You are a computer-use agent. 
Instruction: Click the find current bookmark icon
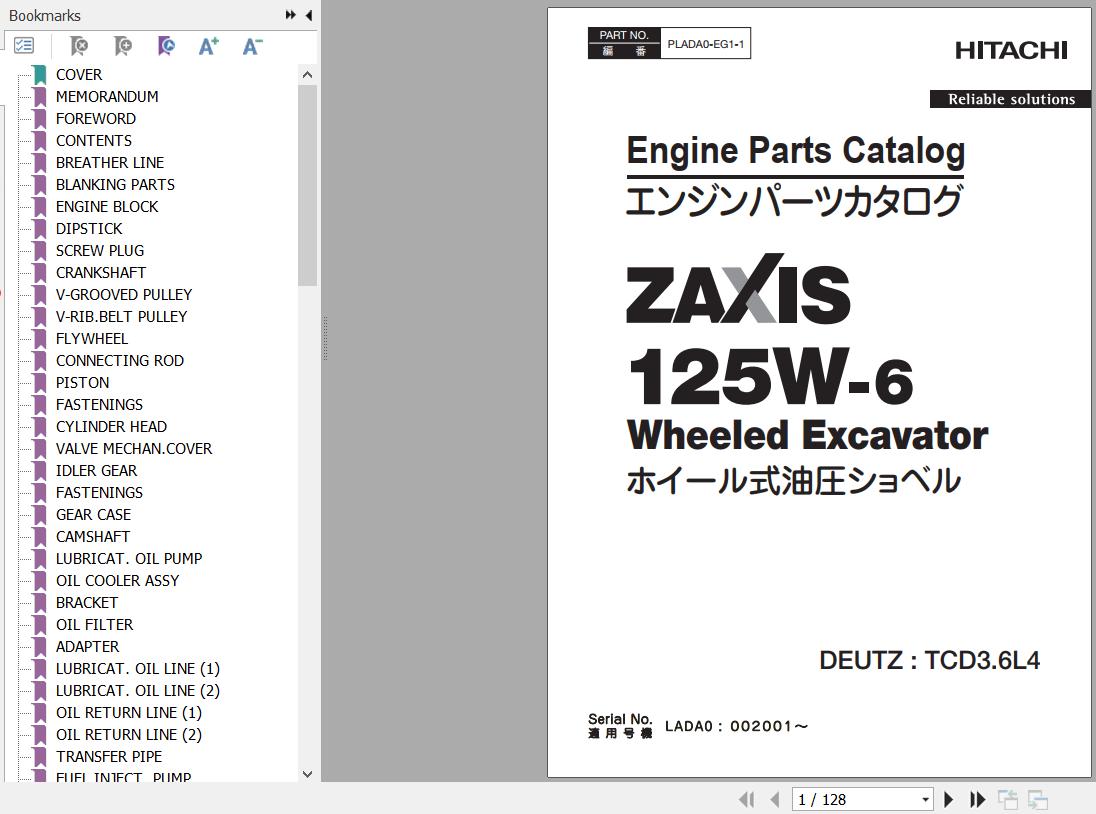166,46
